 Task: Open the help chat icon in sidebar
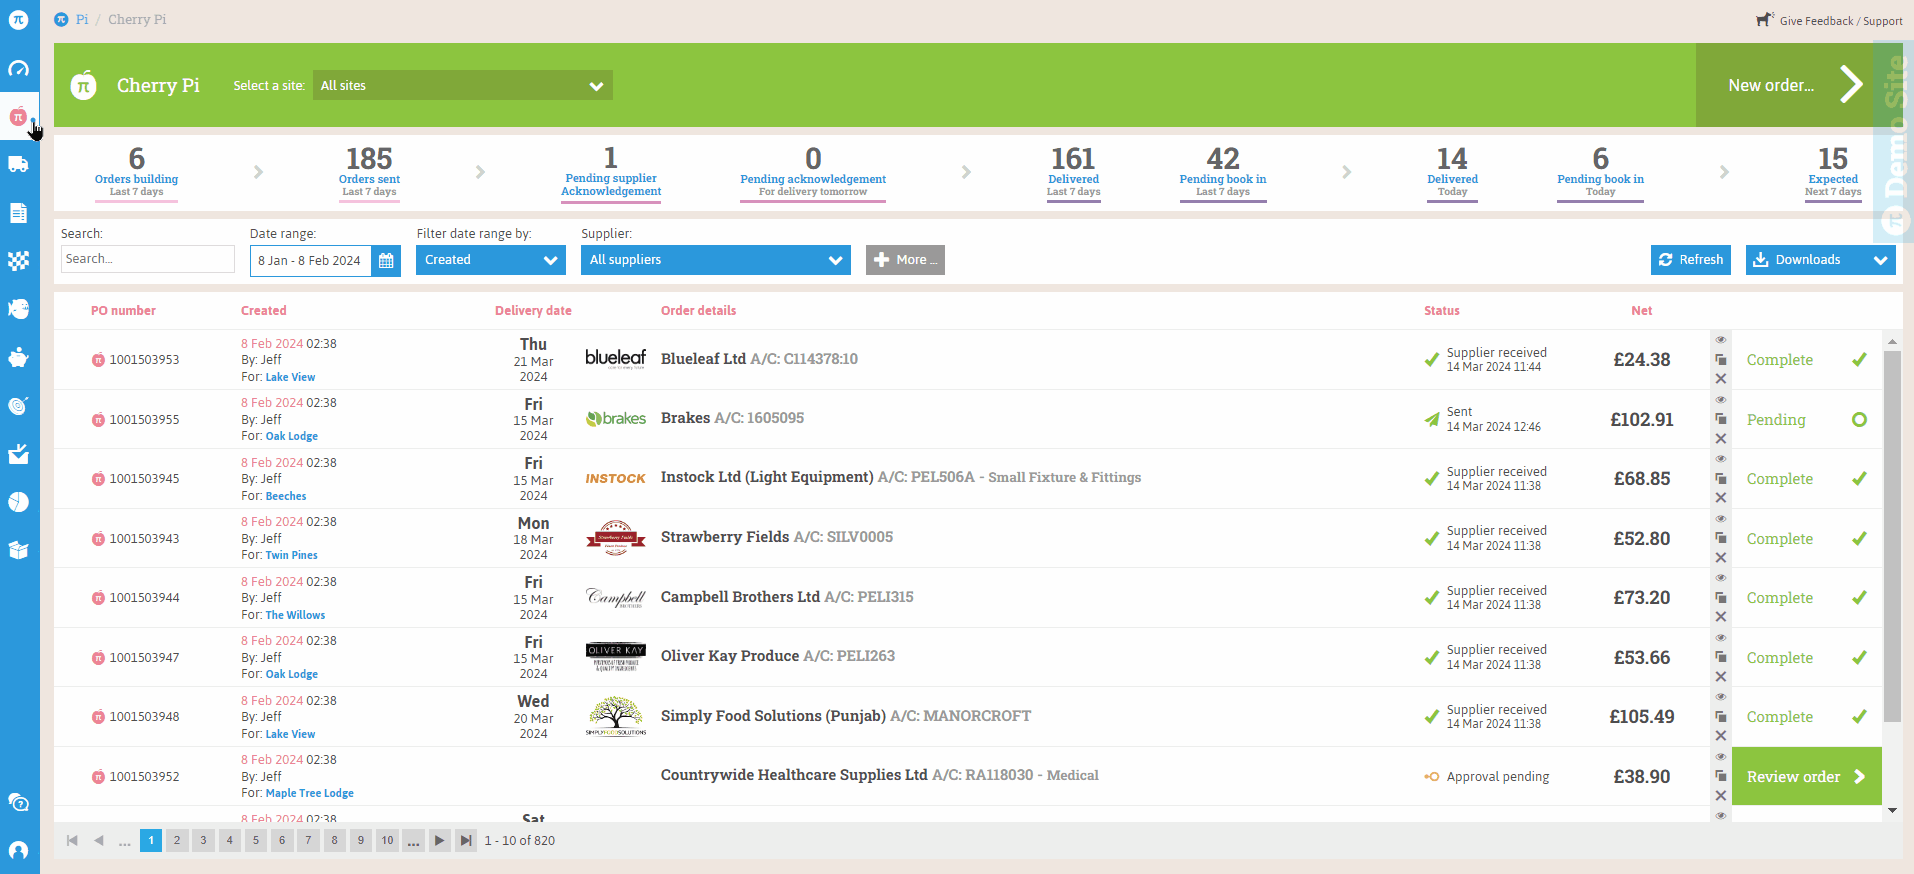(19, 802)
